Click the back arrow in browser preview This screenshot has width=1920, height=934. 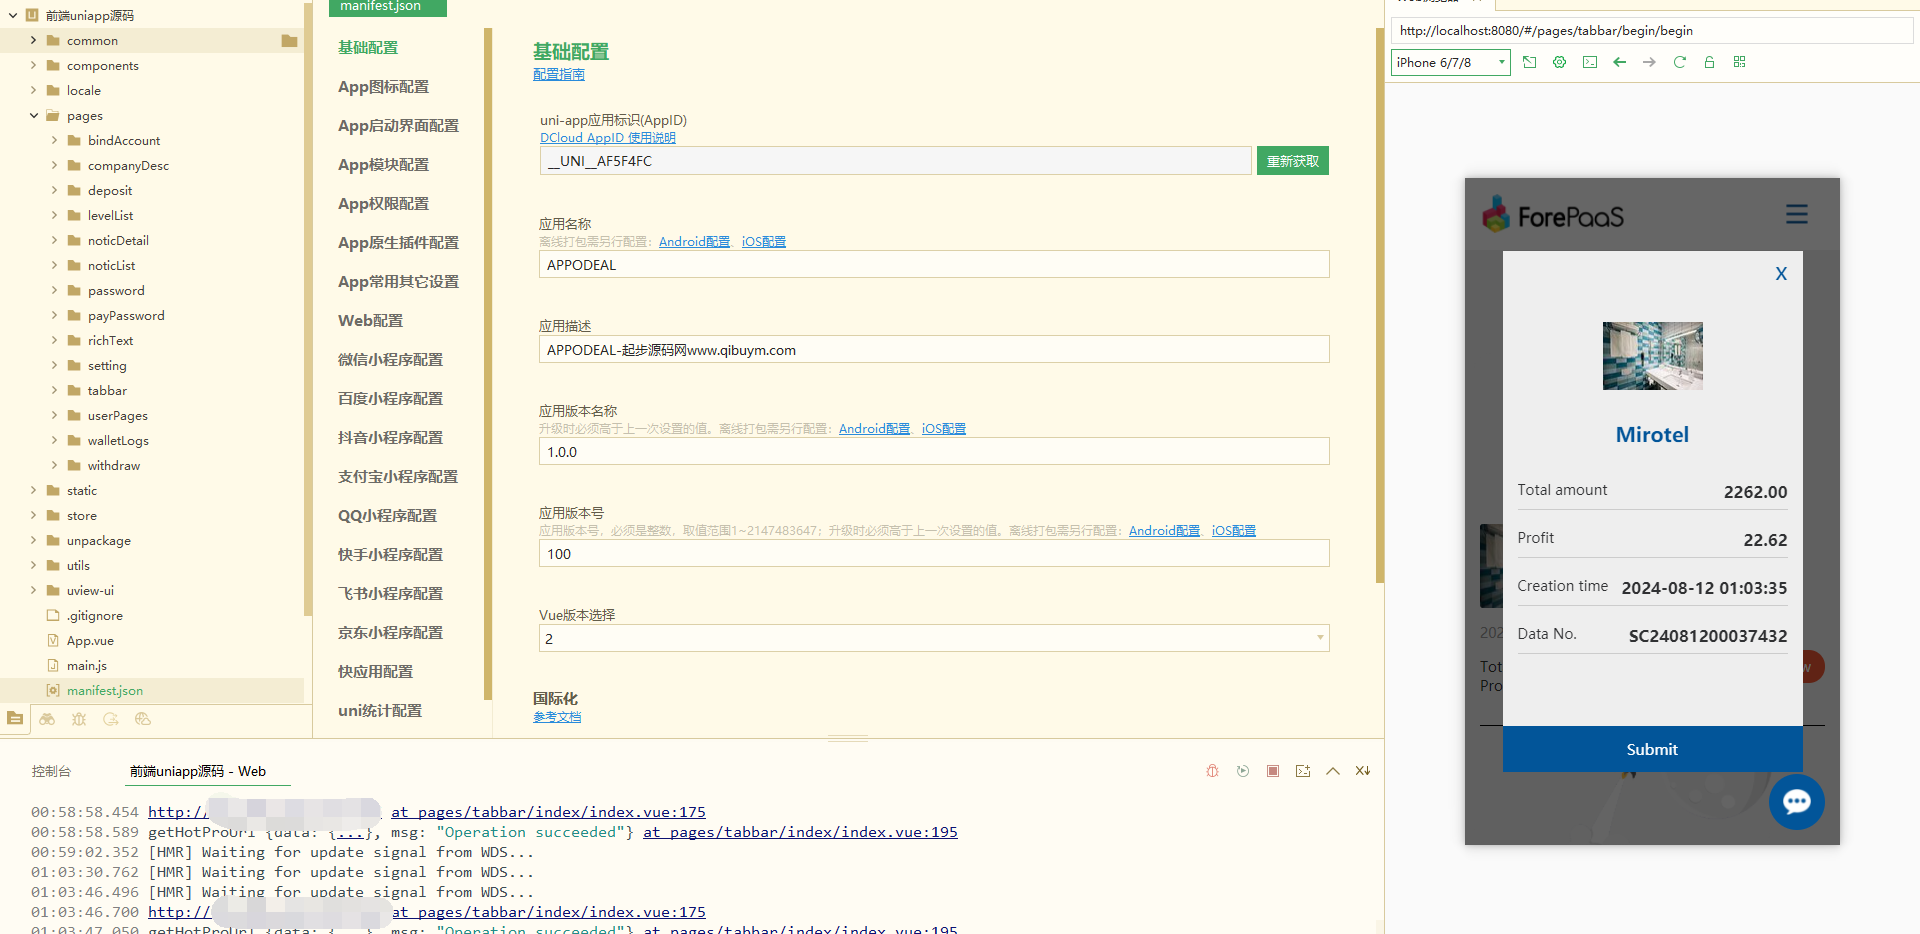click(1619, 62)
